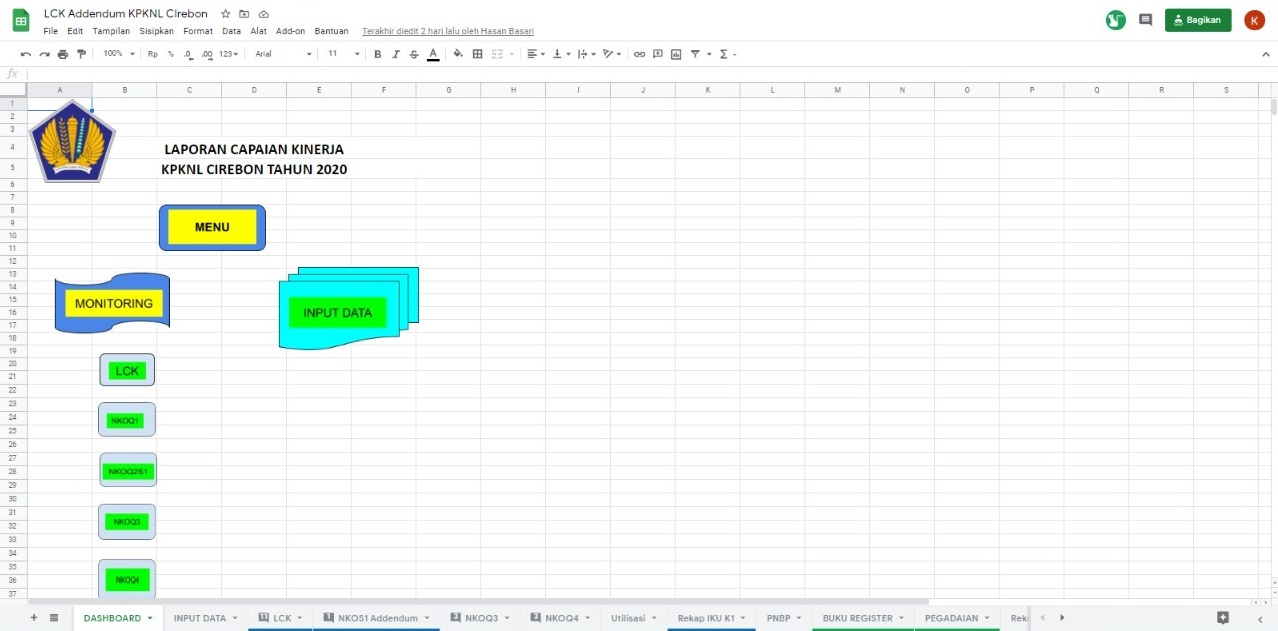Open the zoom 100% dropdown

point(118,54)
